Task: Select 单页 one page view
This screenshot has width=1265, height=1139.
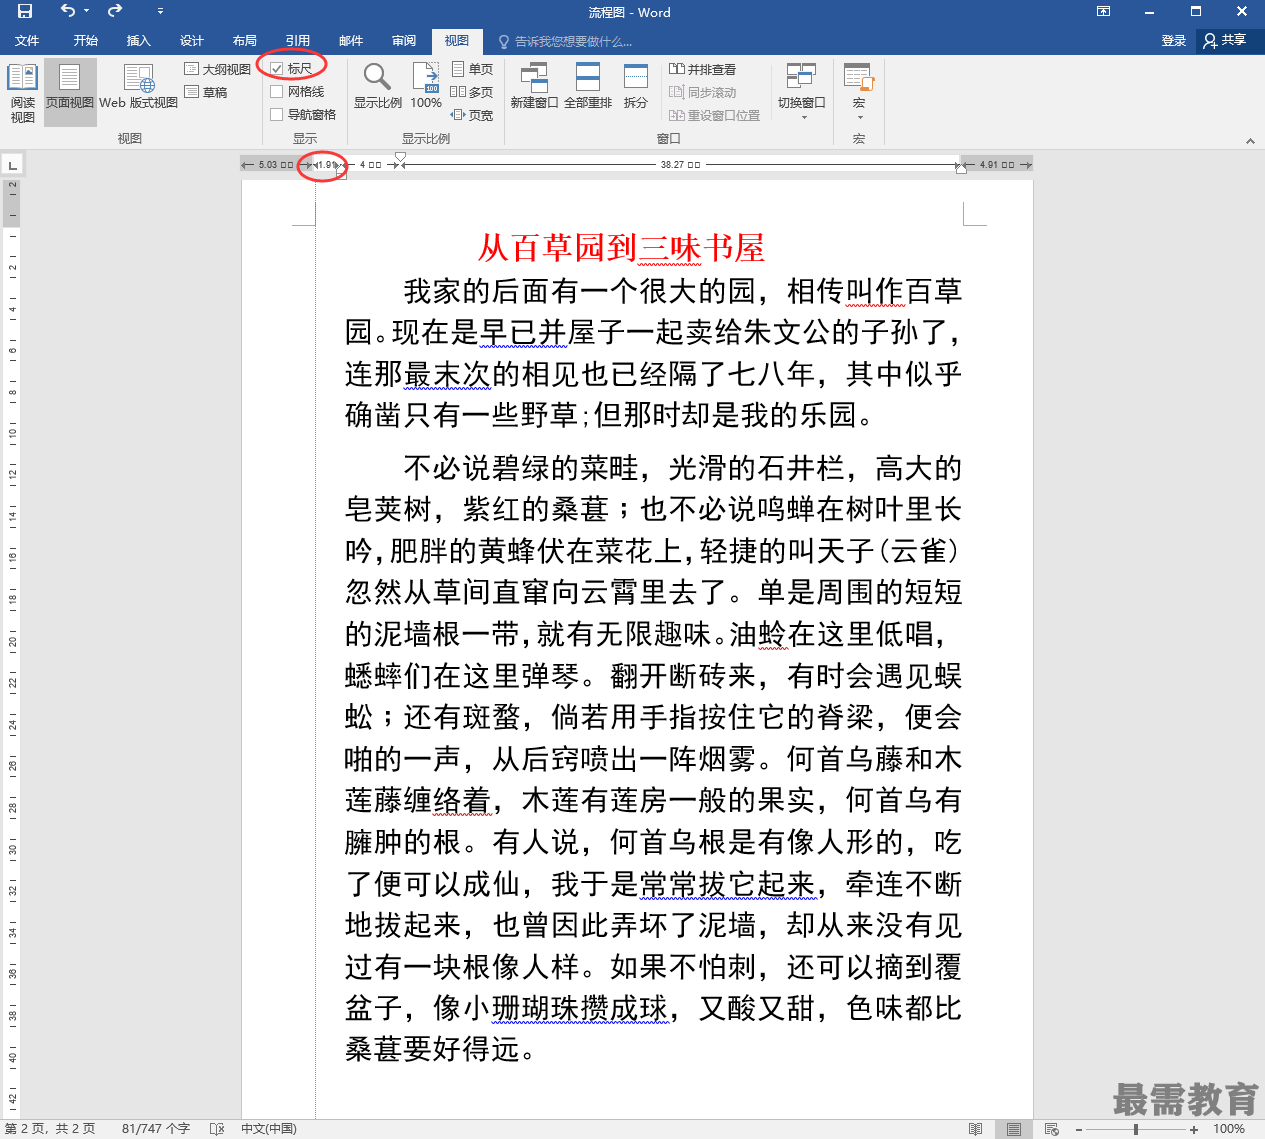Action: tap(472, 69)
